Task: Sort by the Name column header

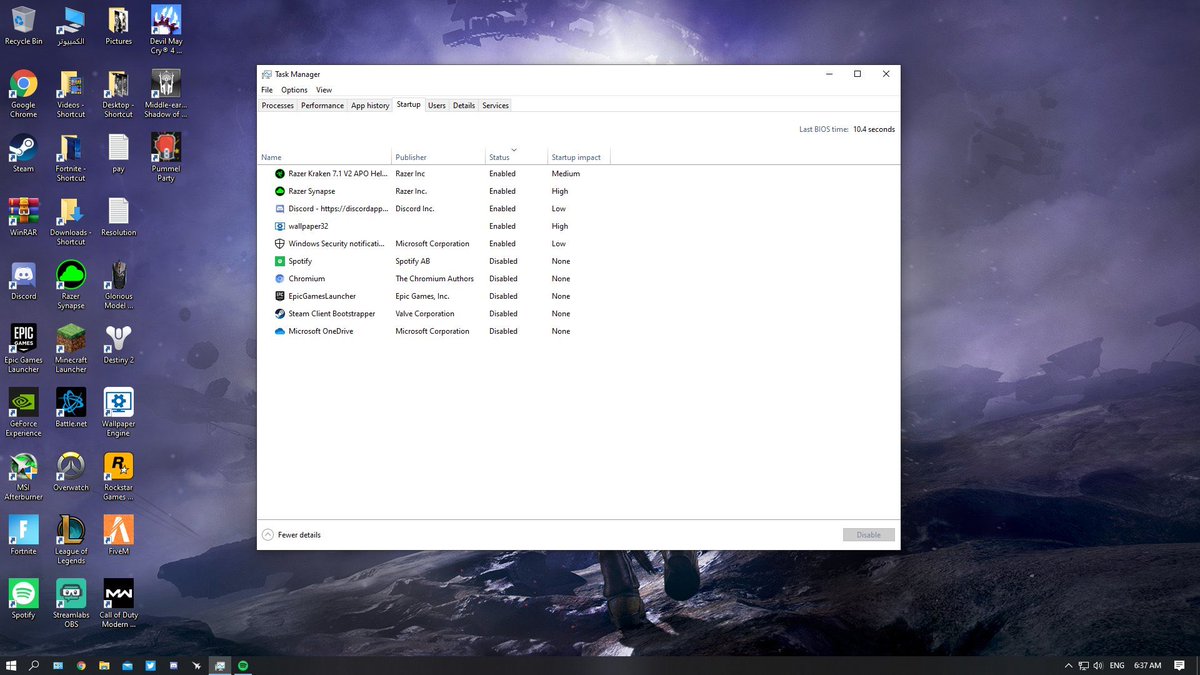Action: (x=324, y=157)
